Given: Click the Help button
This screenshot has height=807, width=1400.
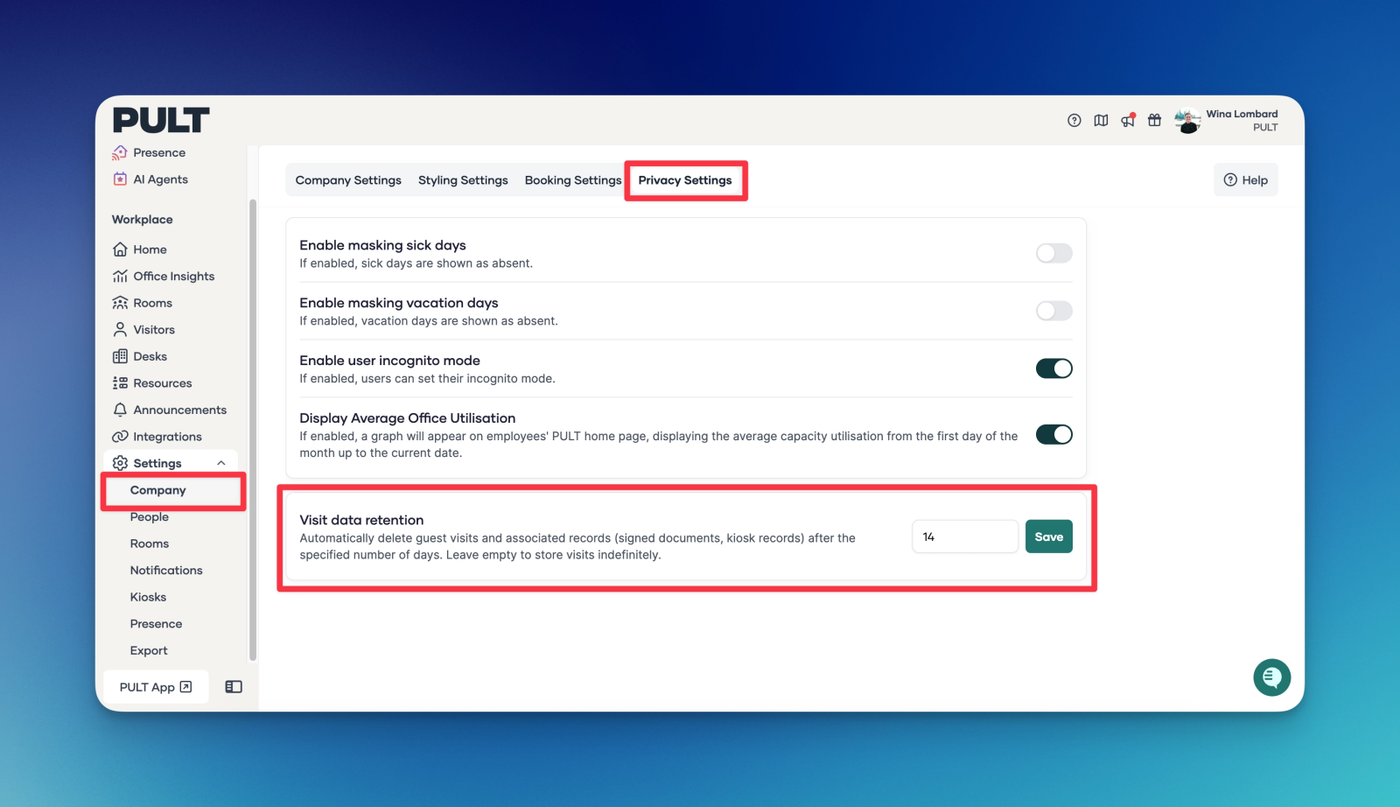Looking at the screenshot, I should point(1245,180).
